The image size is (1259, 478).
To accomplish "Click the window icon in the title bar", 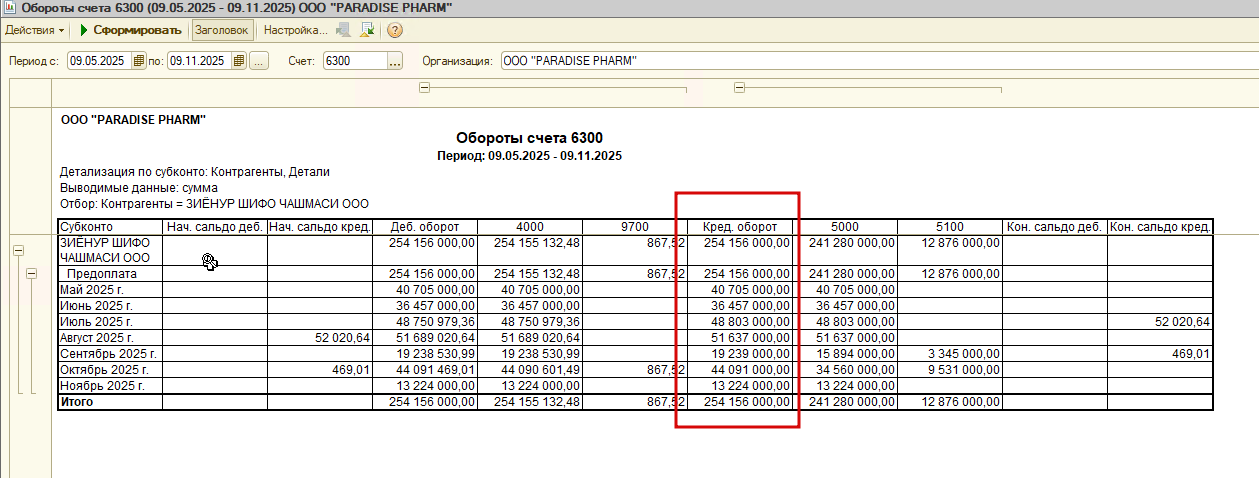I will coord(10,8).
